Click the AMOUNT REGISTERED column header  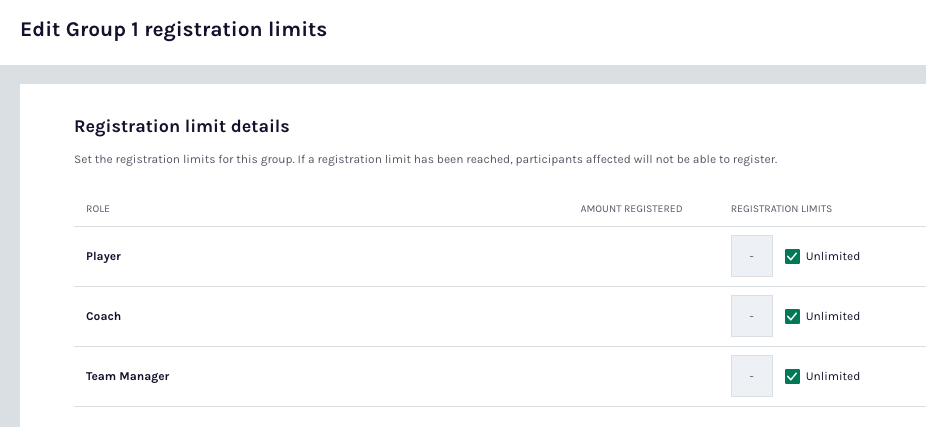tap(631, 209)
